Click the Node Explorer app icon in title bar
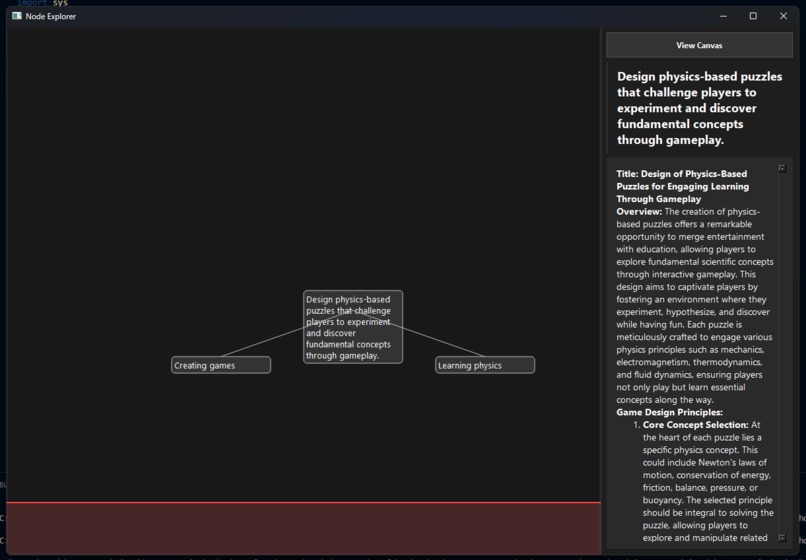The image size is (806, 560). (16, 16)
